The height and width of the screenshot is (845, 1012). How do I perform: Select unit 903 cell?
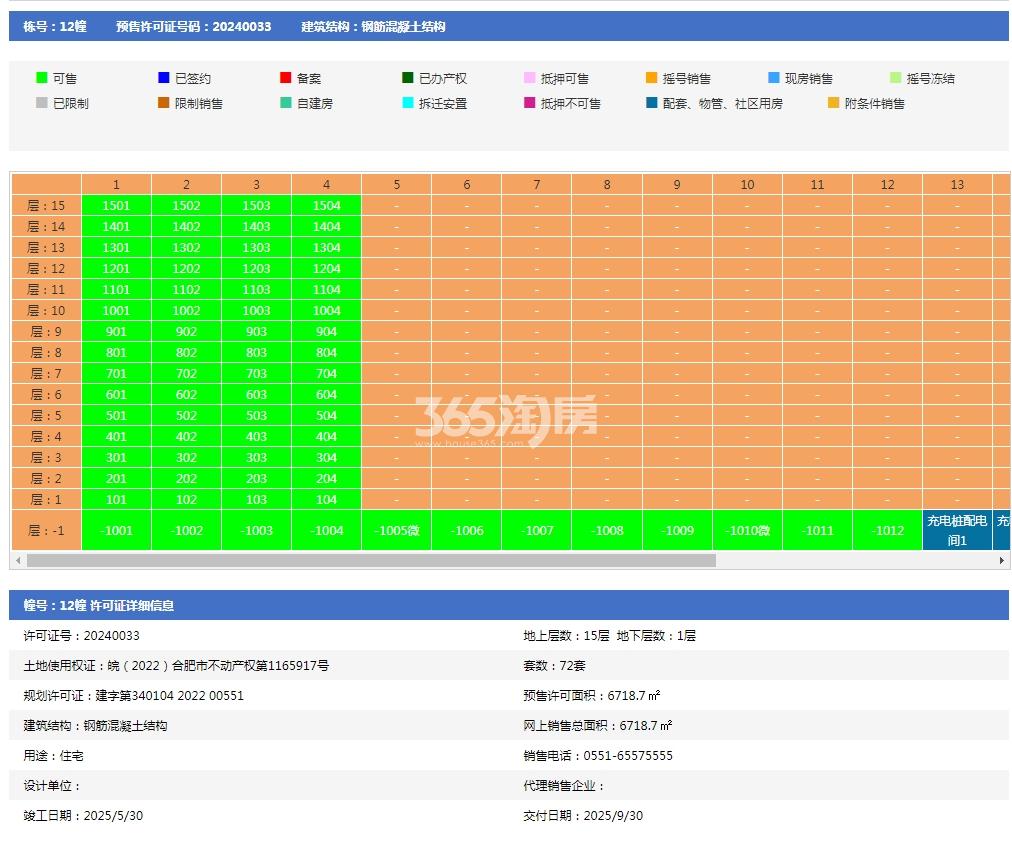point(256,331)
